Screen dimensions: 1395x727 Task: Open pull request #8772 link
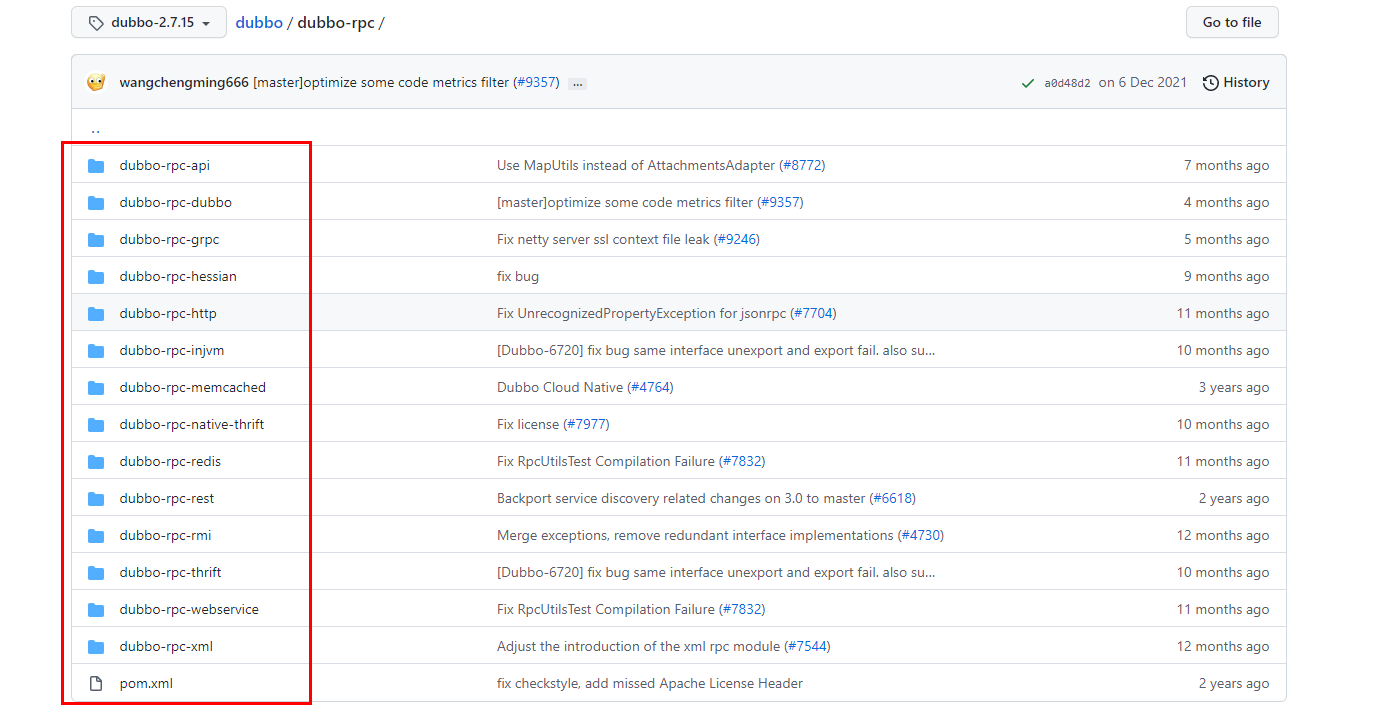pyautogui.click(x=803, y=165)
